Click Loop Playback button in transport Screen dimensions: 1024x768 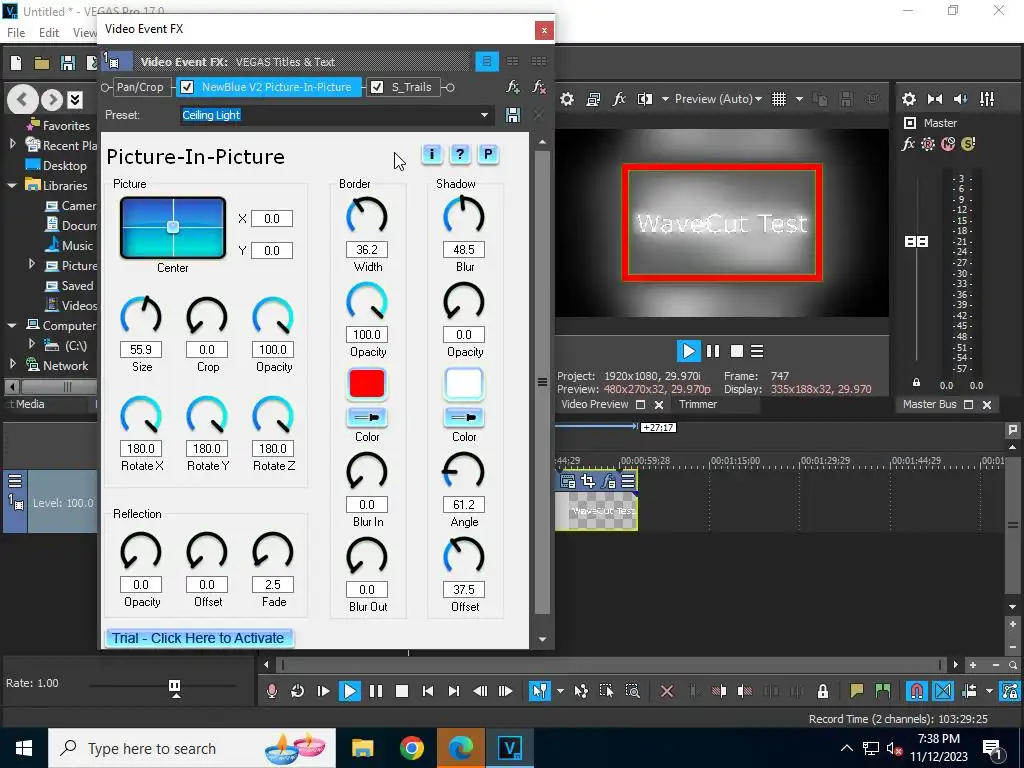[x=297, y=691]
